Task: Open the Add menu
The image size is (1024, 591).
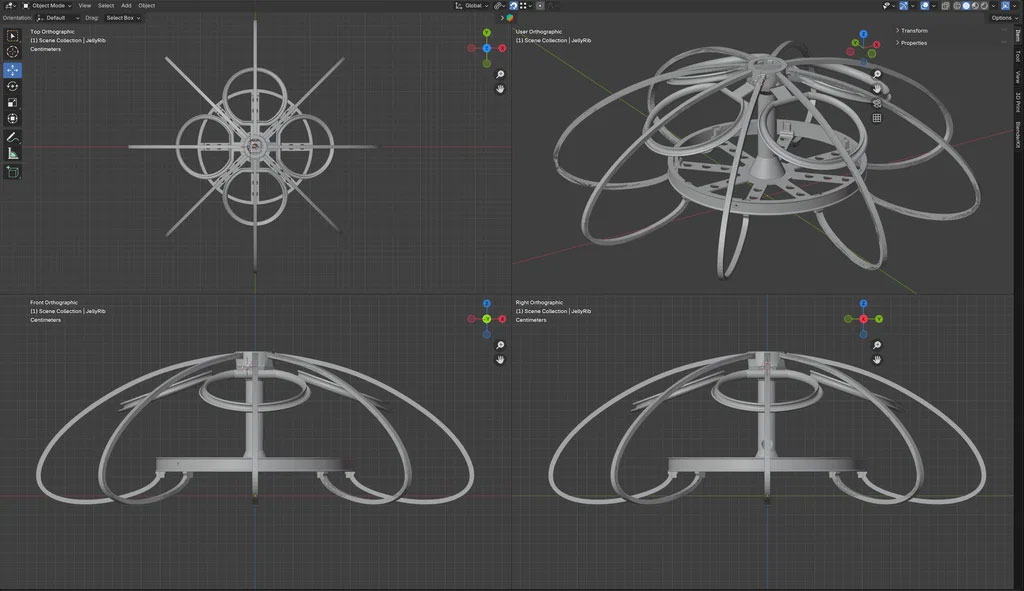Action: pos(126,6)
